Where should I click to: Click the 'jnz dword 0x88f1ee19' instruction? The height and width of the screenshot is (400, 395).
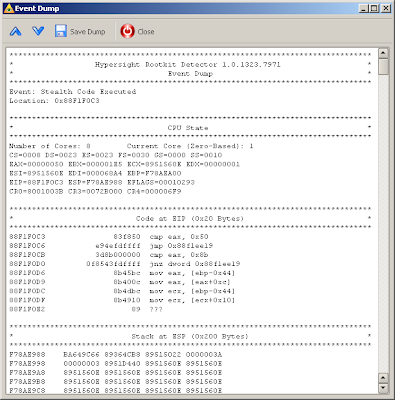[x=195, y=264]
